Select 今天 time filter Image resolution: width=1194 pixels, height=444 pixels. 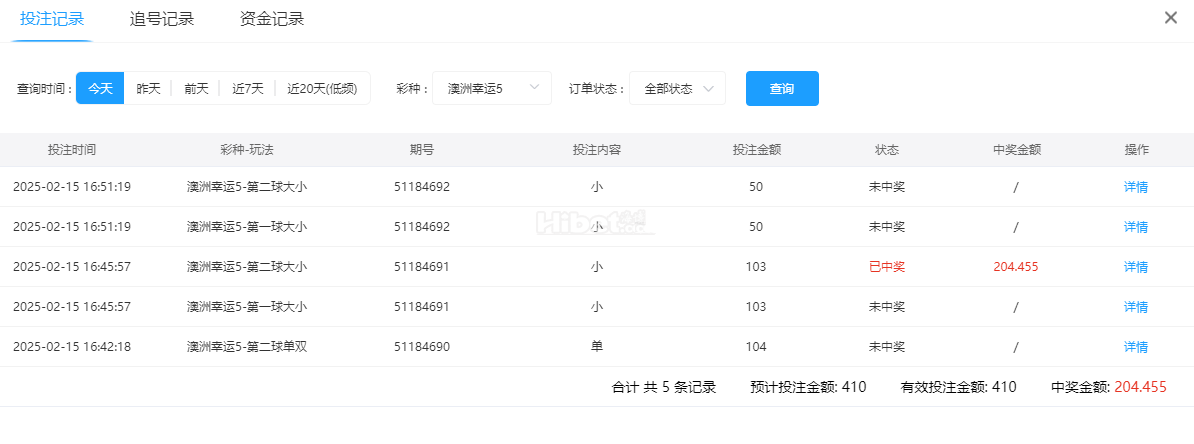[100, 88]
